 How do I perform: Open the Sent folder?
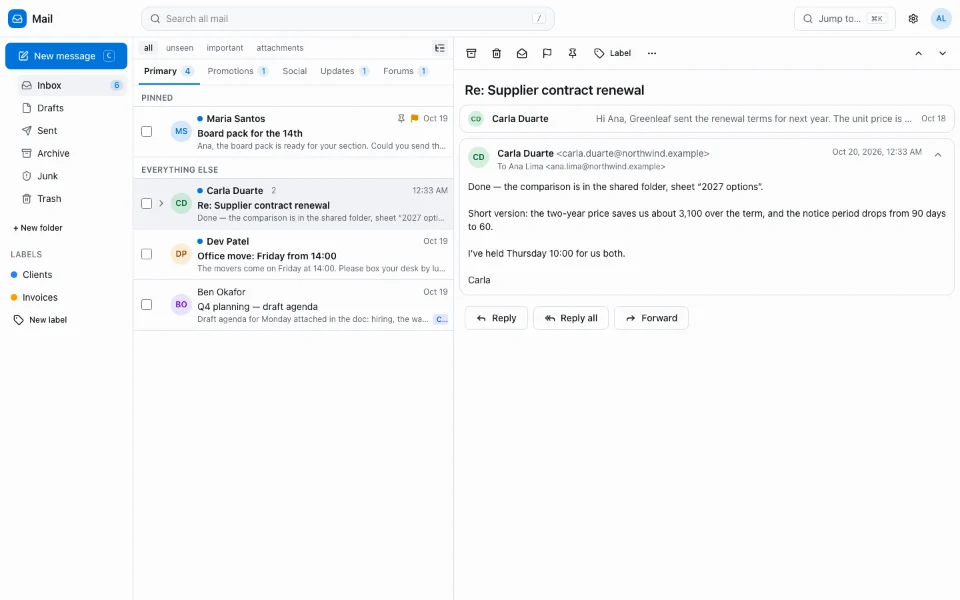click(71, 130)
